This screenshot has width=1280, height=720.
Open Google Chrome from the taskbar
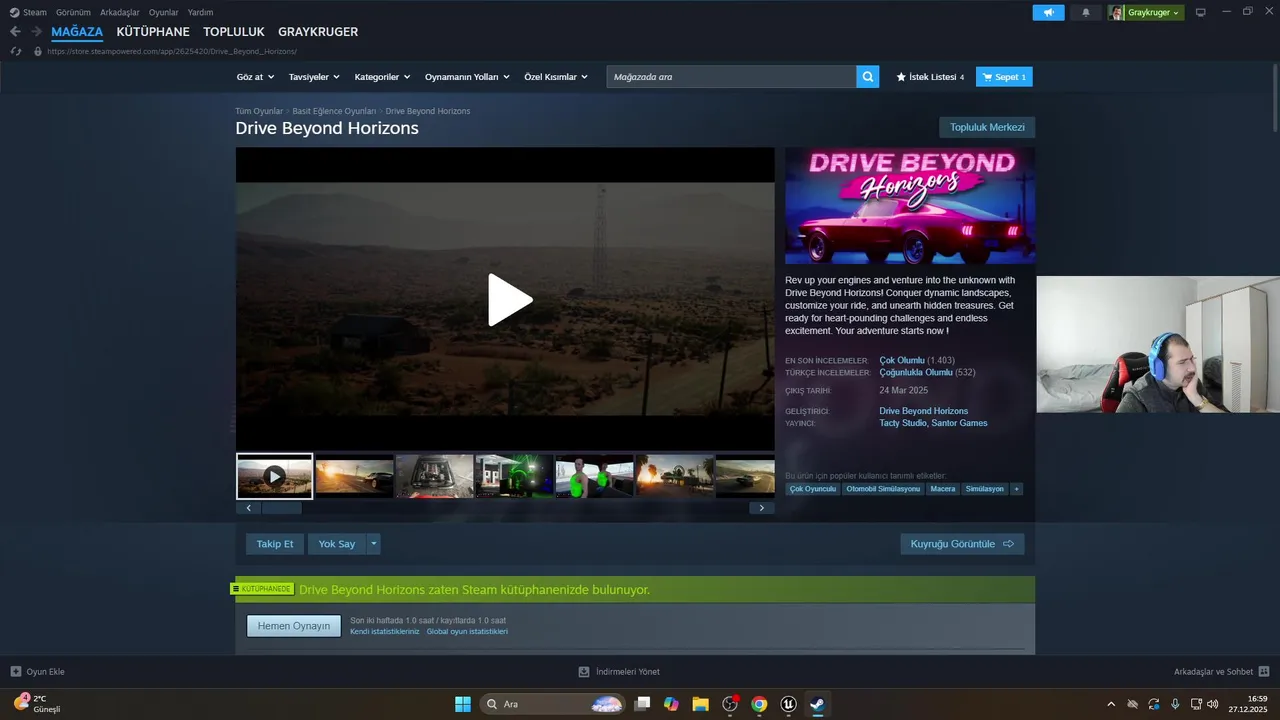point(759,704)
